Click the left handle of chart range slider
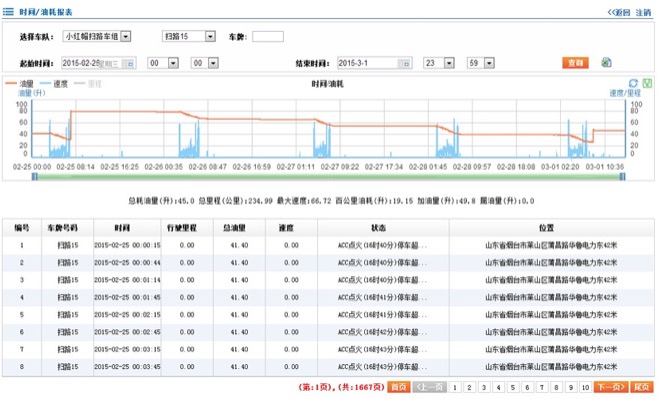This screenshot has height=399, width=658. click(x=35, y=177)
